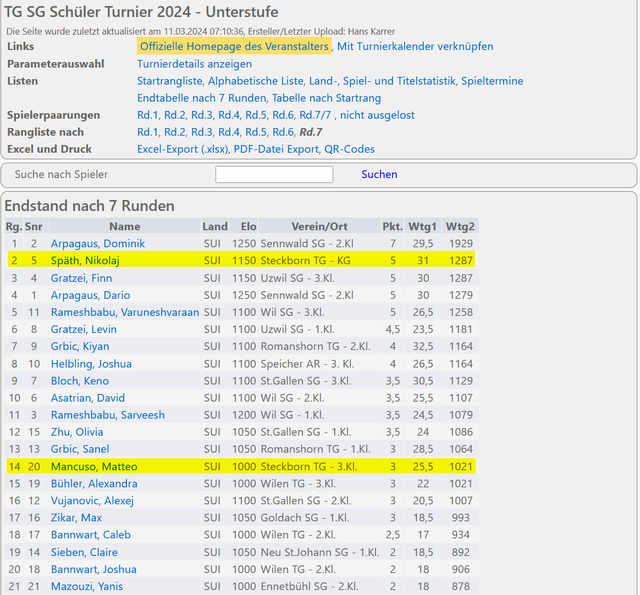Image resolution: width=640 pixels, height=595 pixels.
Task: Open Alphabetische Liste
Action: pyautogui.click(x=256, y=81)
